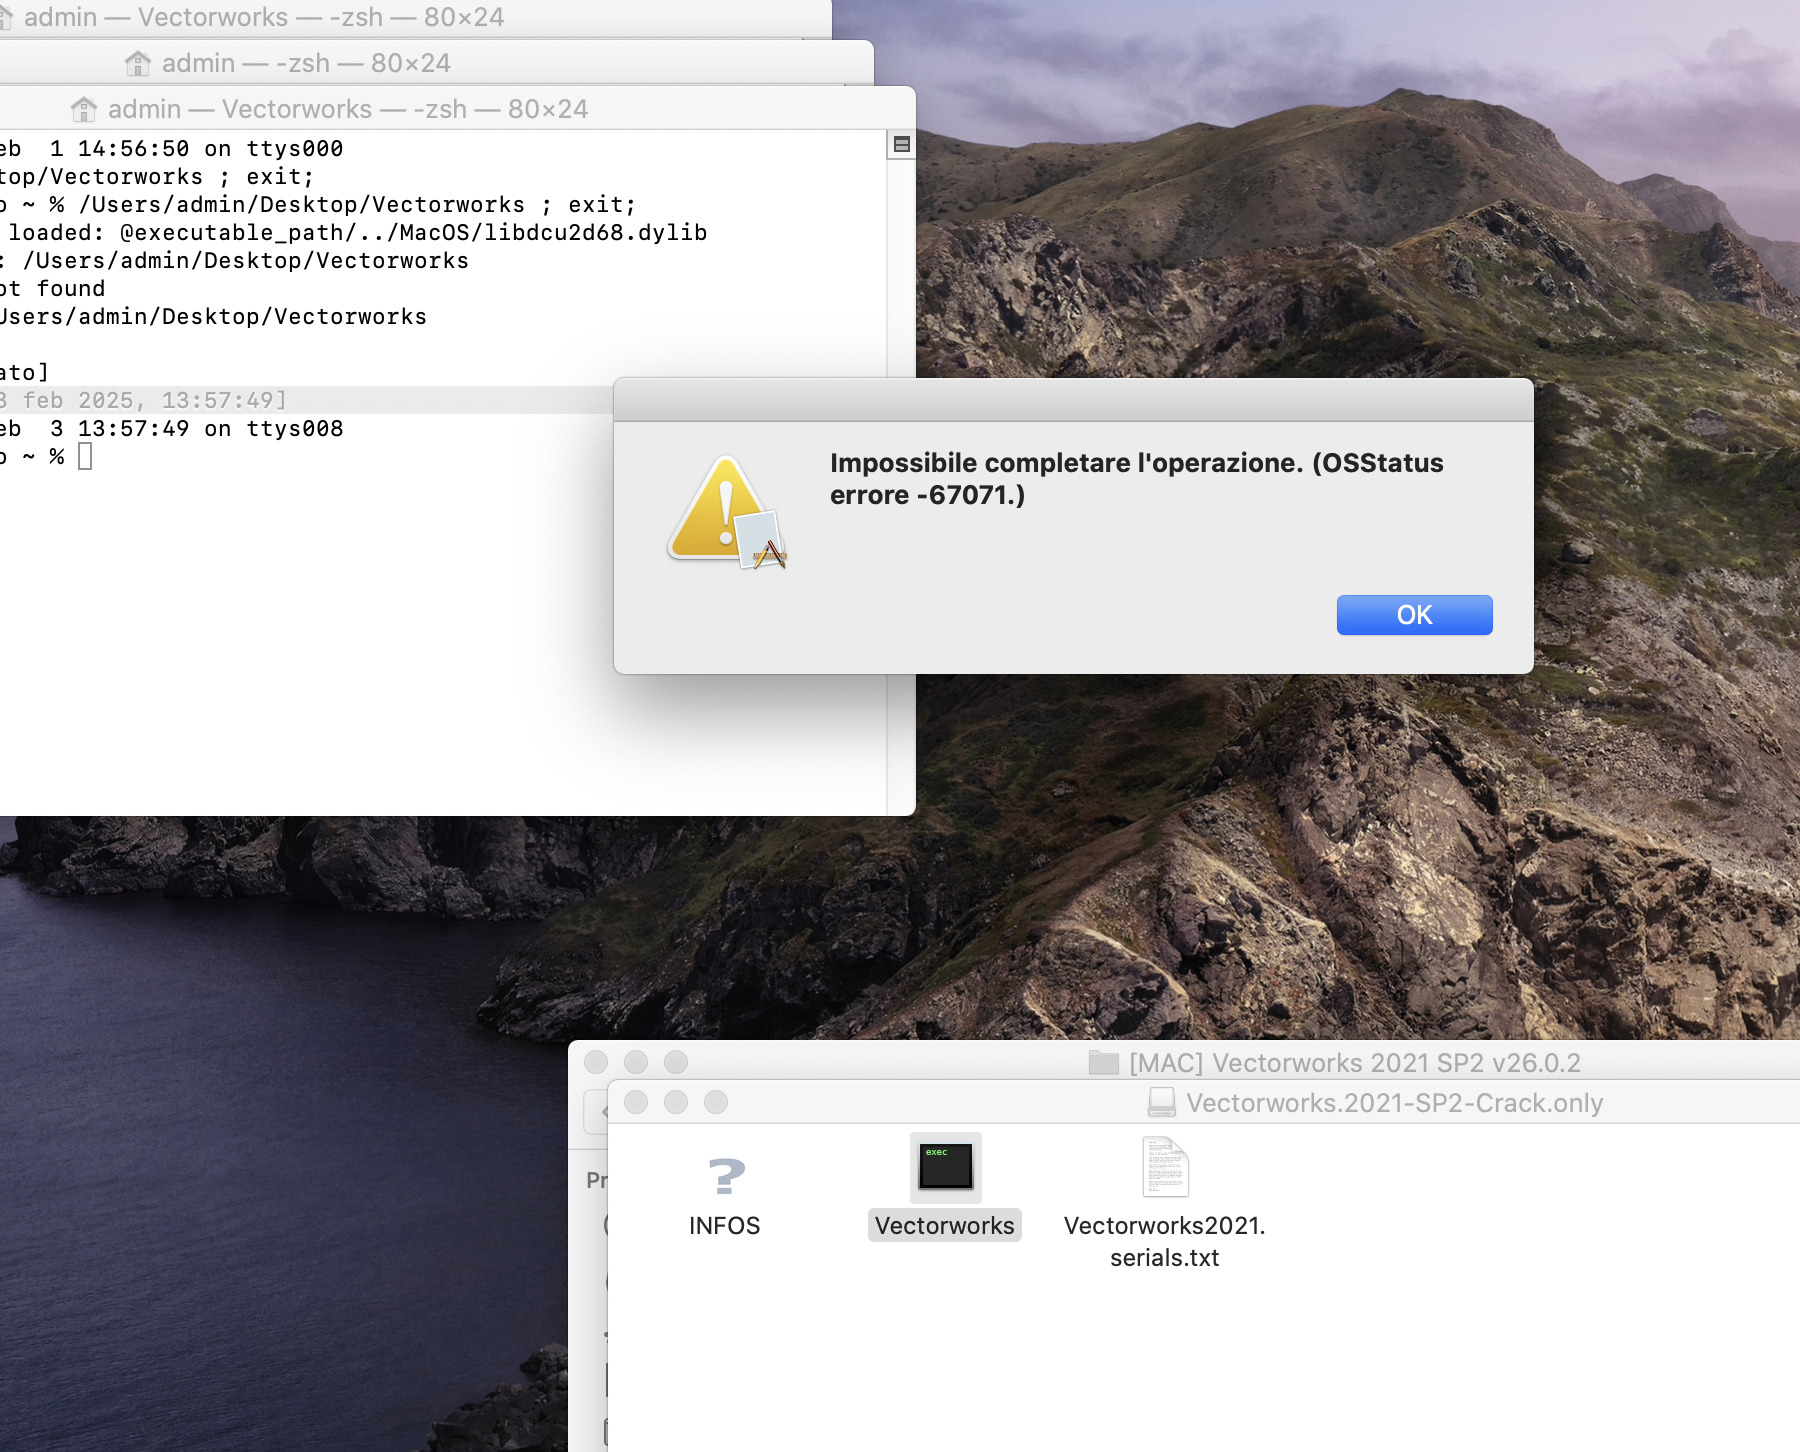Select the INFOS question-mark file icon
Viewport: 1800px width, 1452px height.
click(x=725, y=1177)
